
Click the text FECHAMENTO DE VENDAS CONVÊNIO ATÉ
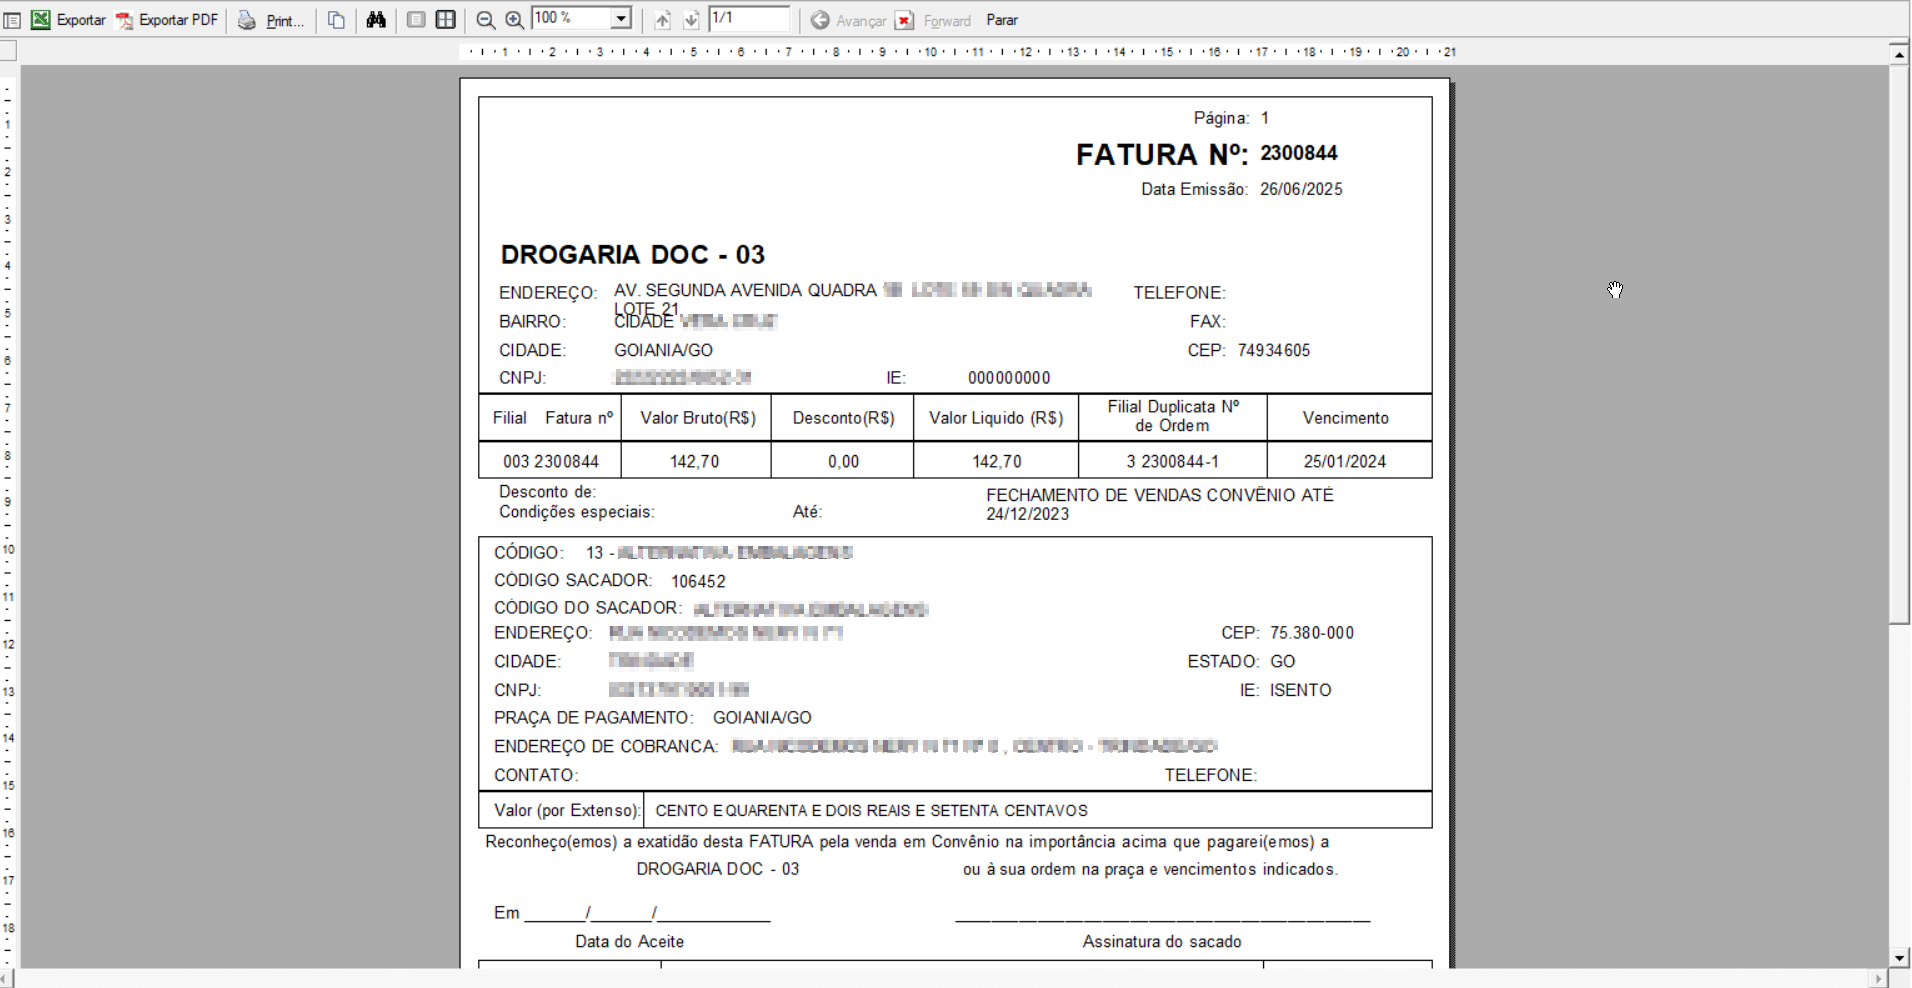pyautogui.click(x=1160, y=495)
